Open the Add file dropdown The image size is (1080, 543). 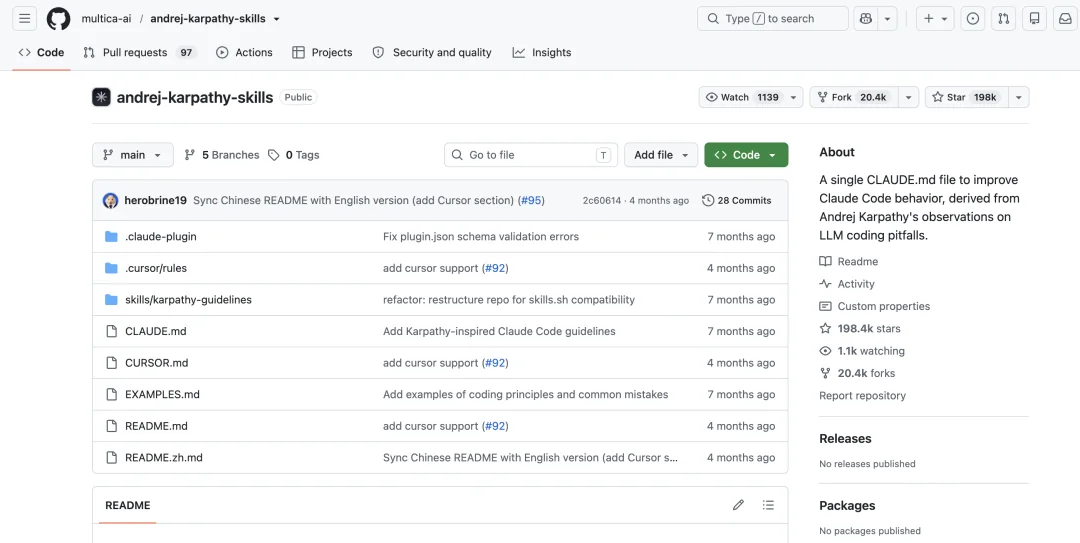pyautogui.click(x=661, y=155)
